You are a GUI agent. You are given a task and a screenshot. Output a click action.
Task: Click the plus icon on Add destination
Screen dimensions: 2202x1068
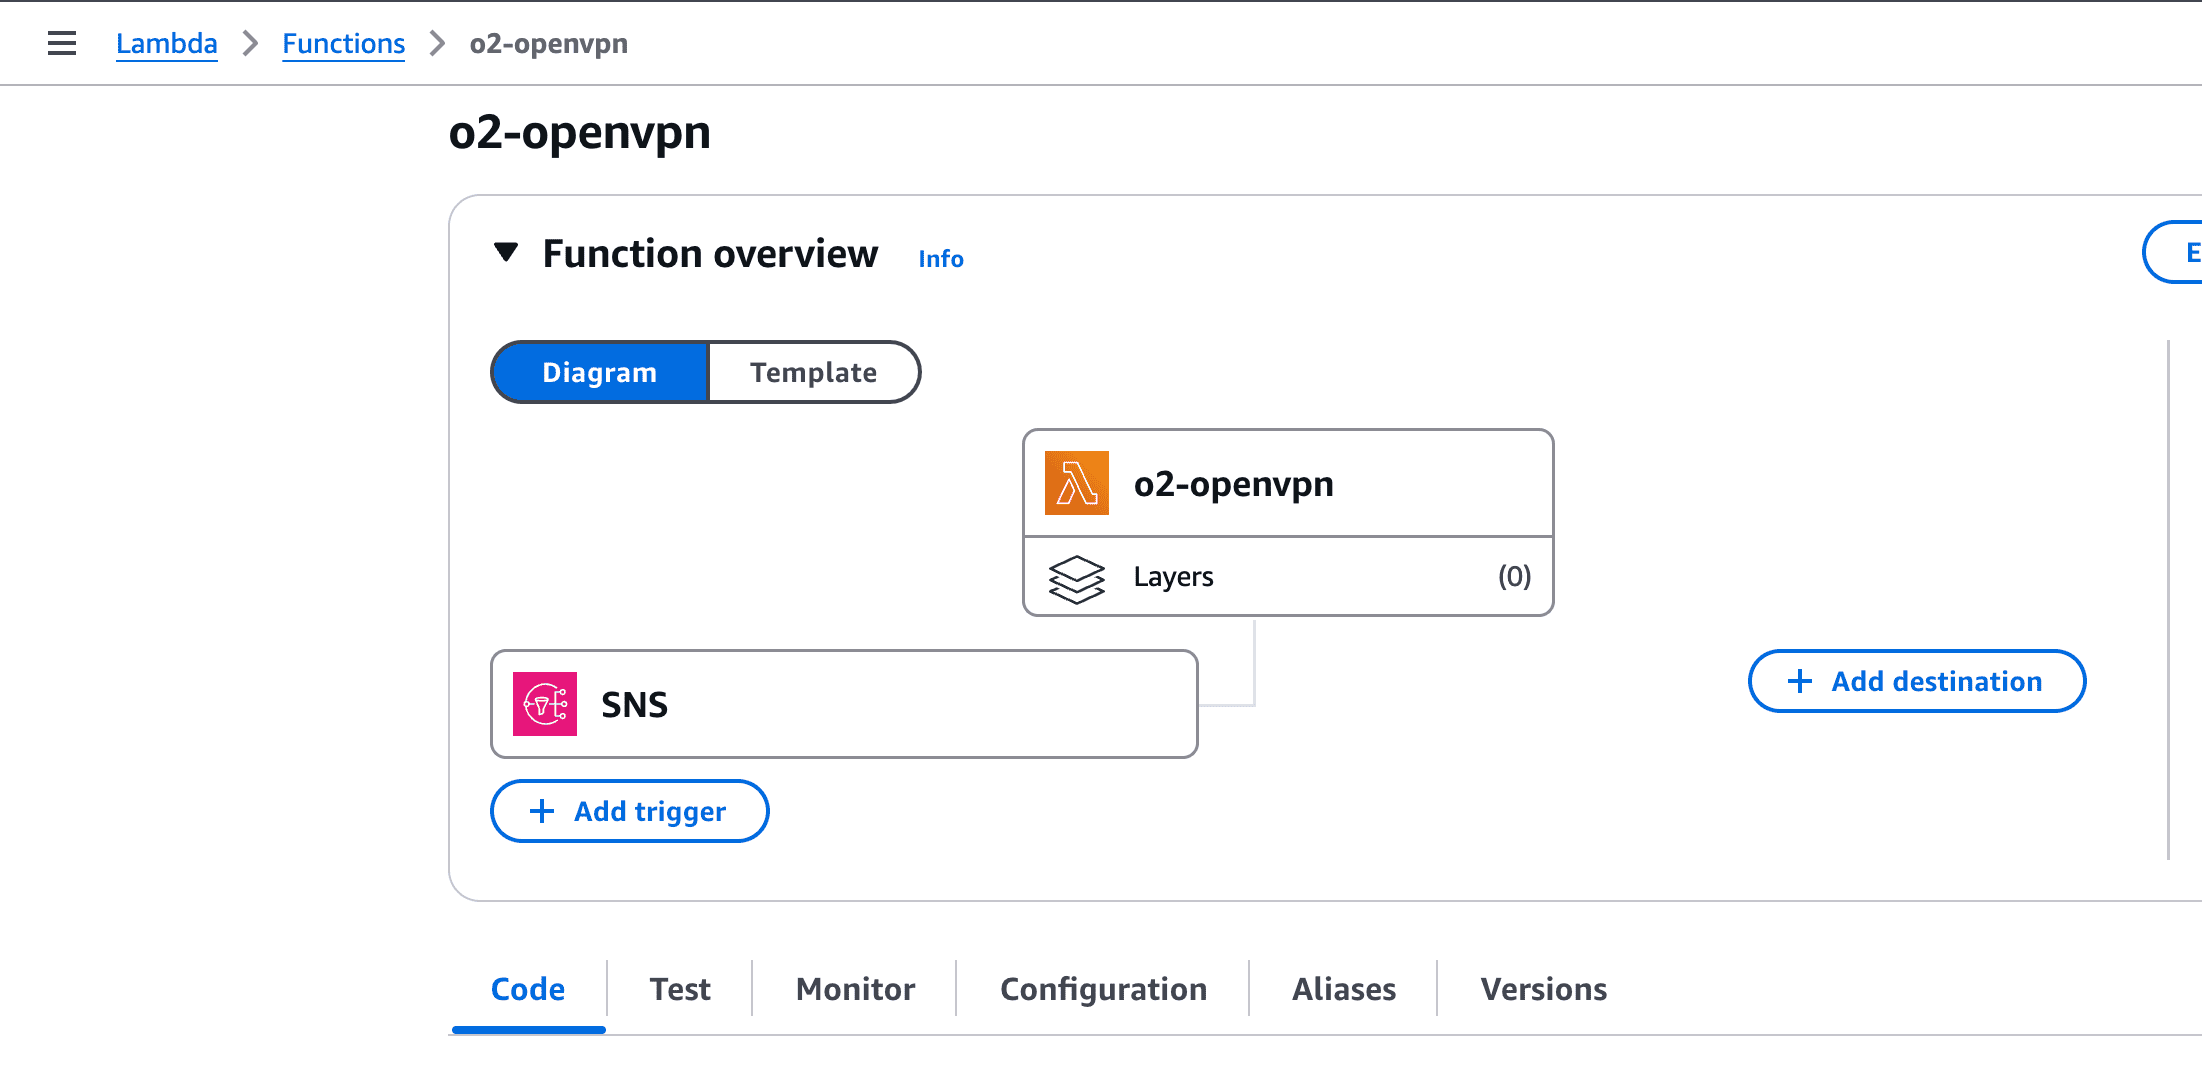(1800, 681)
